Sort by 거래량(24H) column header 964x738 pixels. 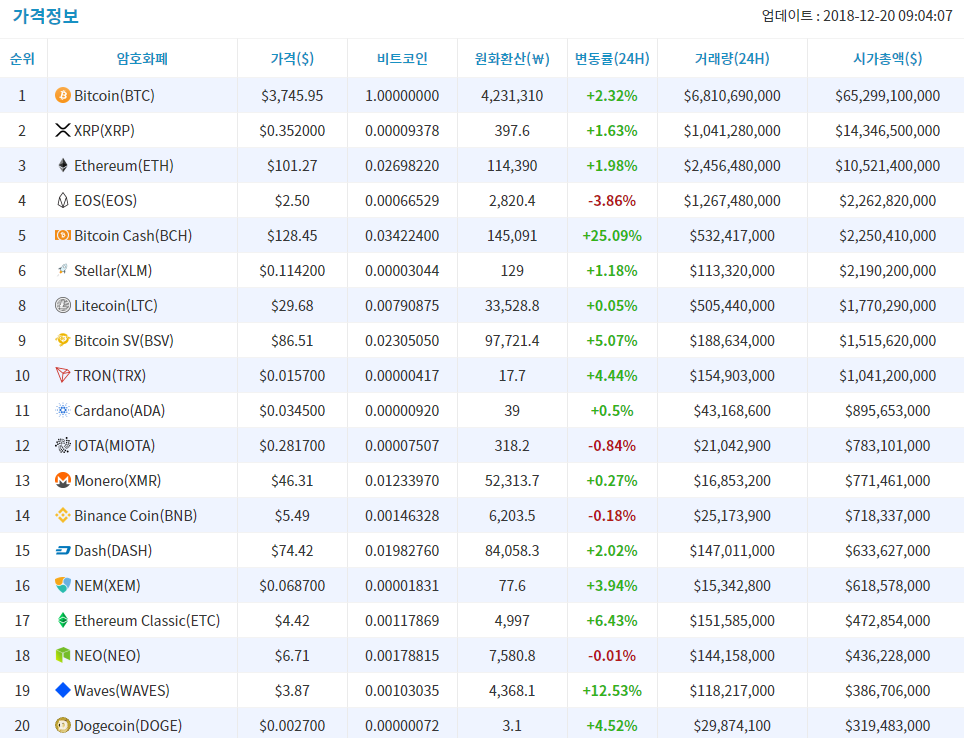coord(732,59)
